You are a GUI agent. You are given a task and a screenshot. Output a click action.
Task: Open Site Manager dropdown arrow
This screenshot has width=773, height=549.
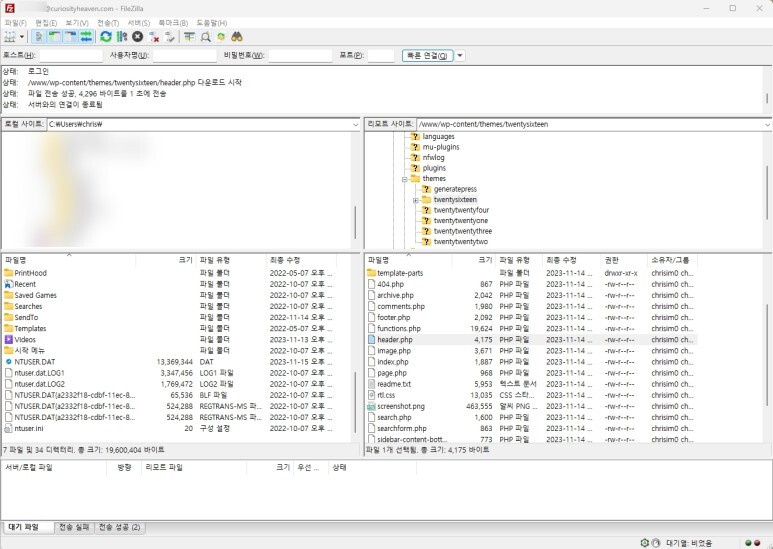22,37
